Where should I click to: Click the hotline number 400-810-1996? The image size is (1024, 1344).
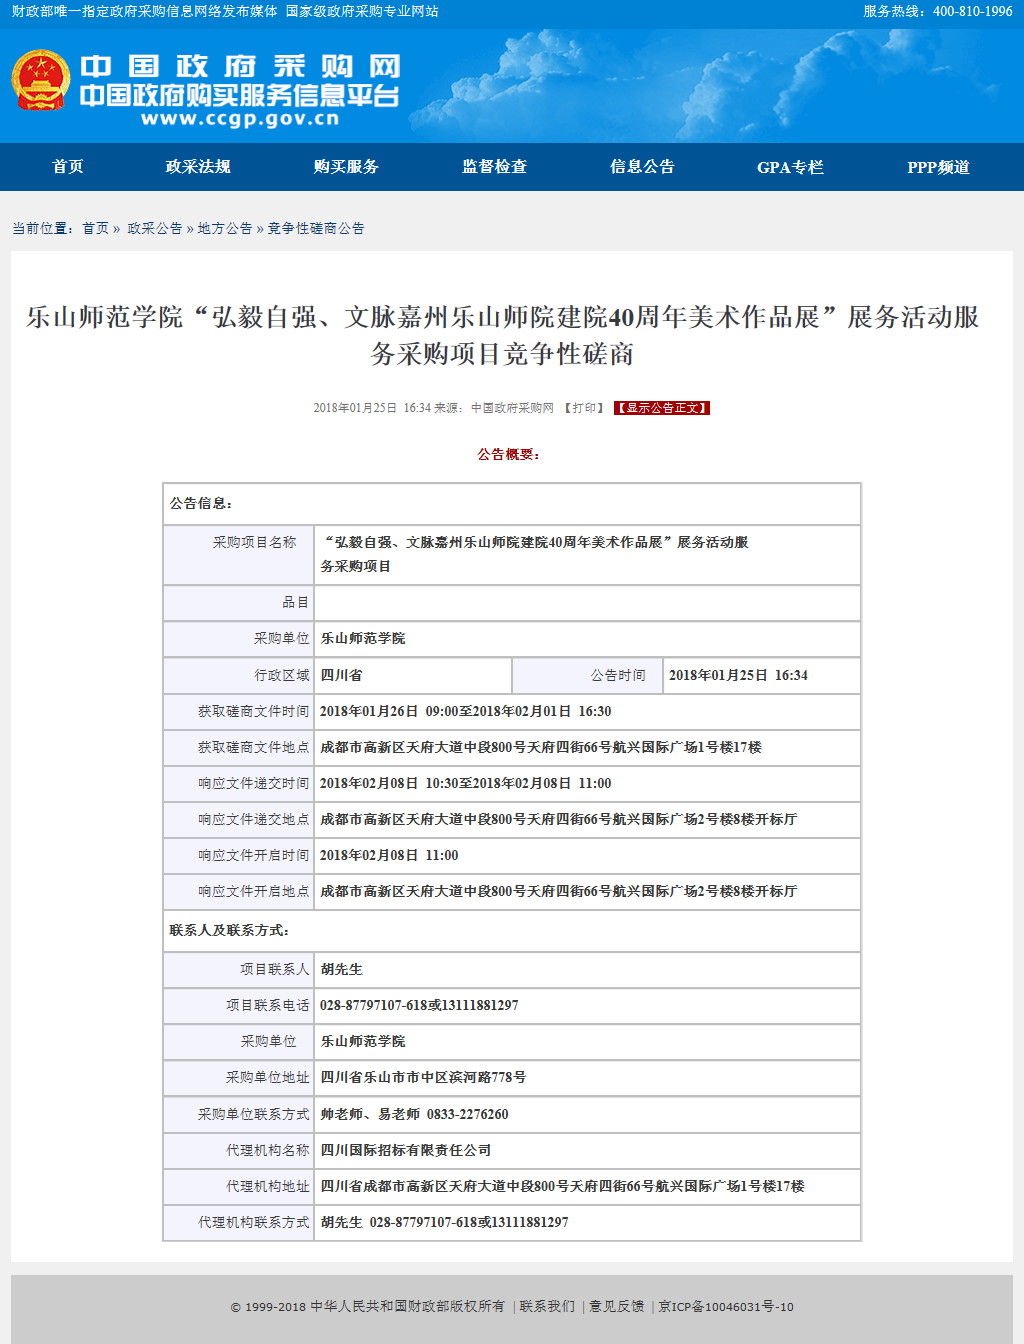(x=973, y=11)
